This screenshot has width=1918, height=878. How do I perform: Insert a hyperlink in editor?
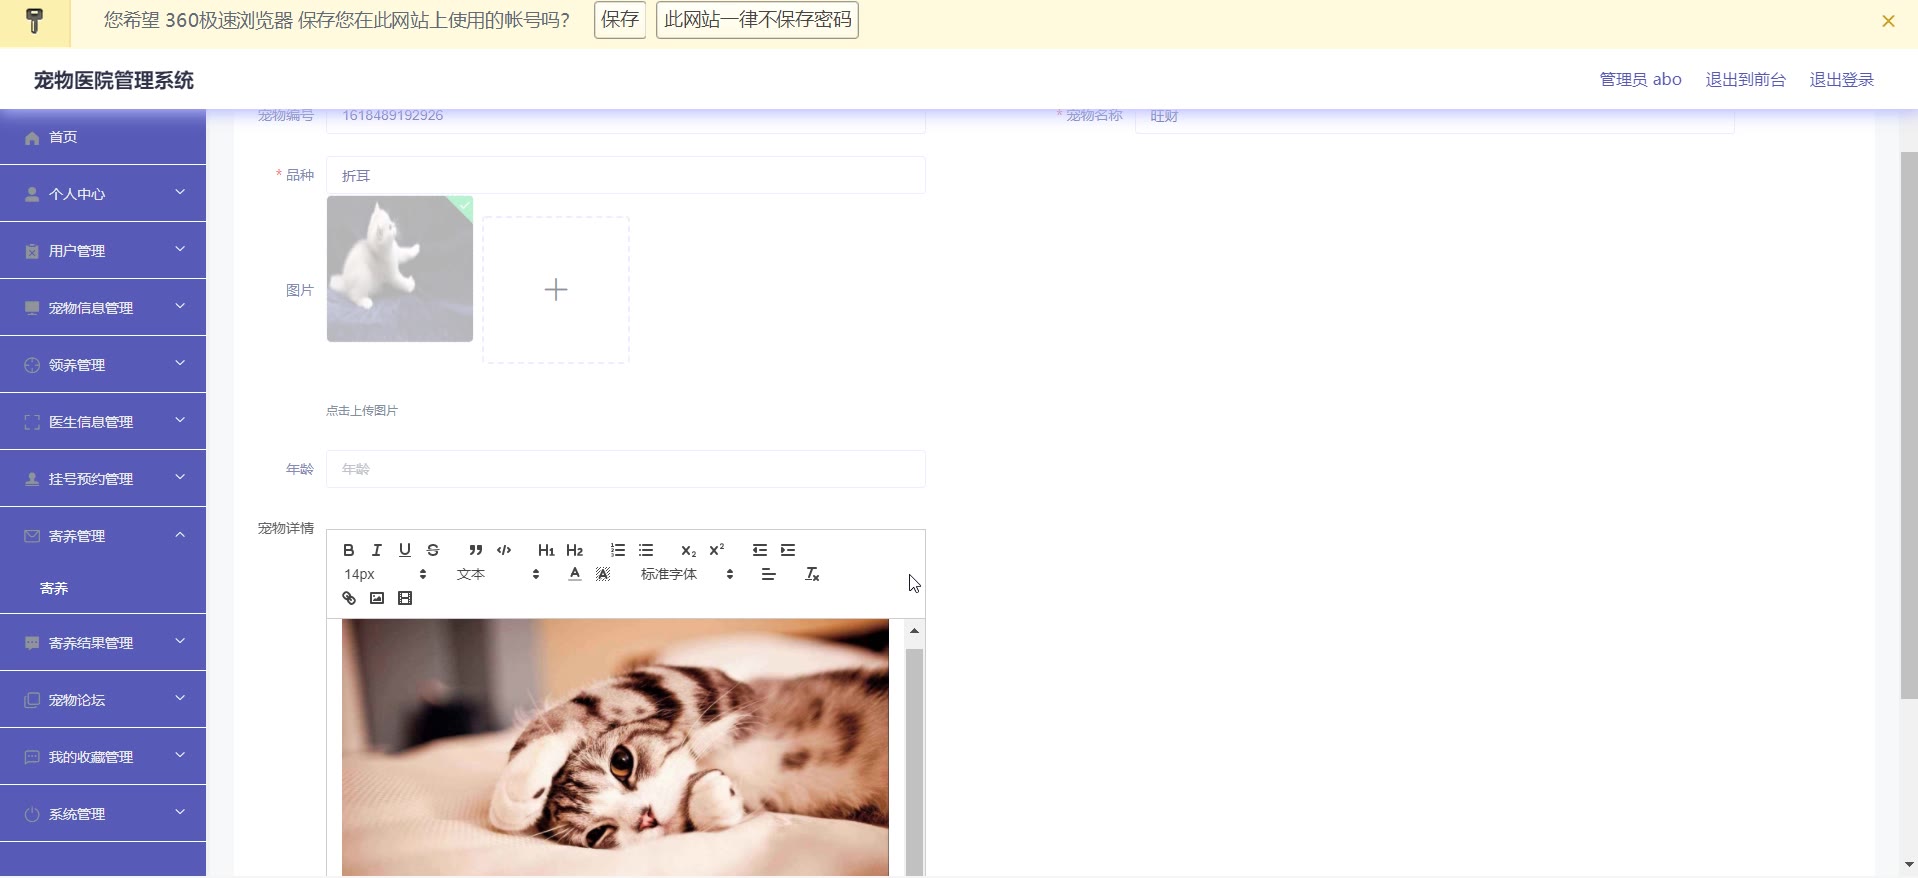click(x=349, y=598)
